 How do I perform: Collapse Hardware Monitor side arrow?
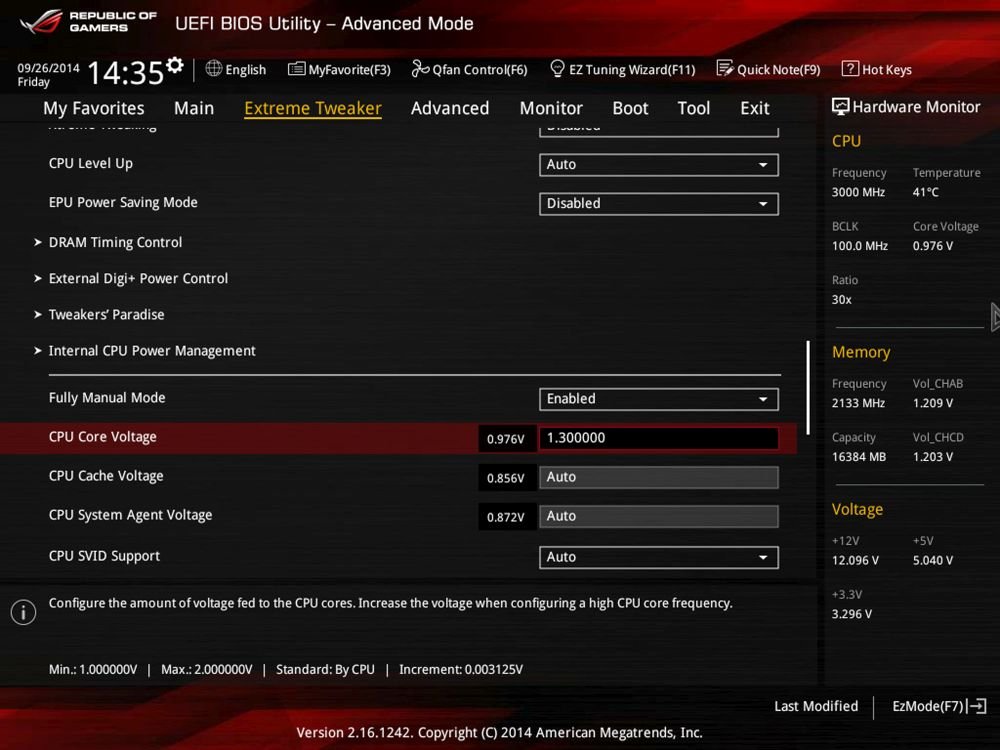click(x=995, y=317)
